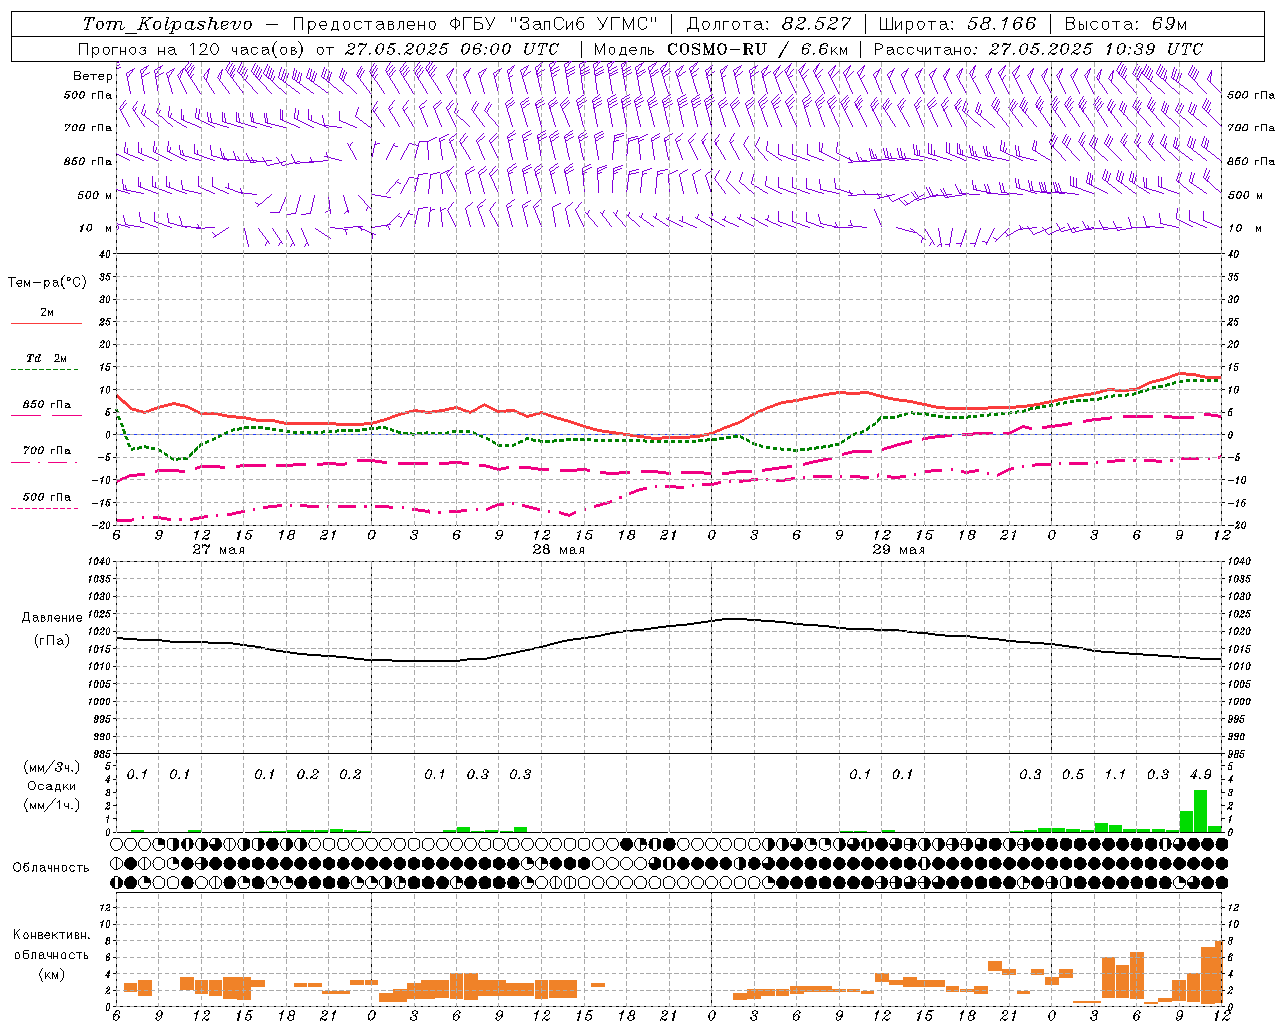
Task: Click the 'Тем-ра(°C)' temperature label
Action: click(x=47, y=283)
